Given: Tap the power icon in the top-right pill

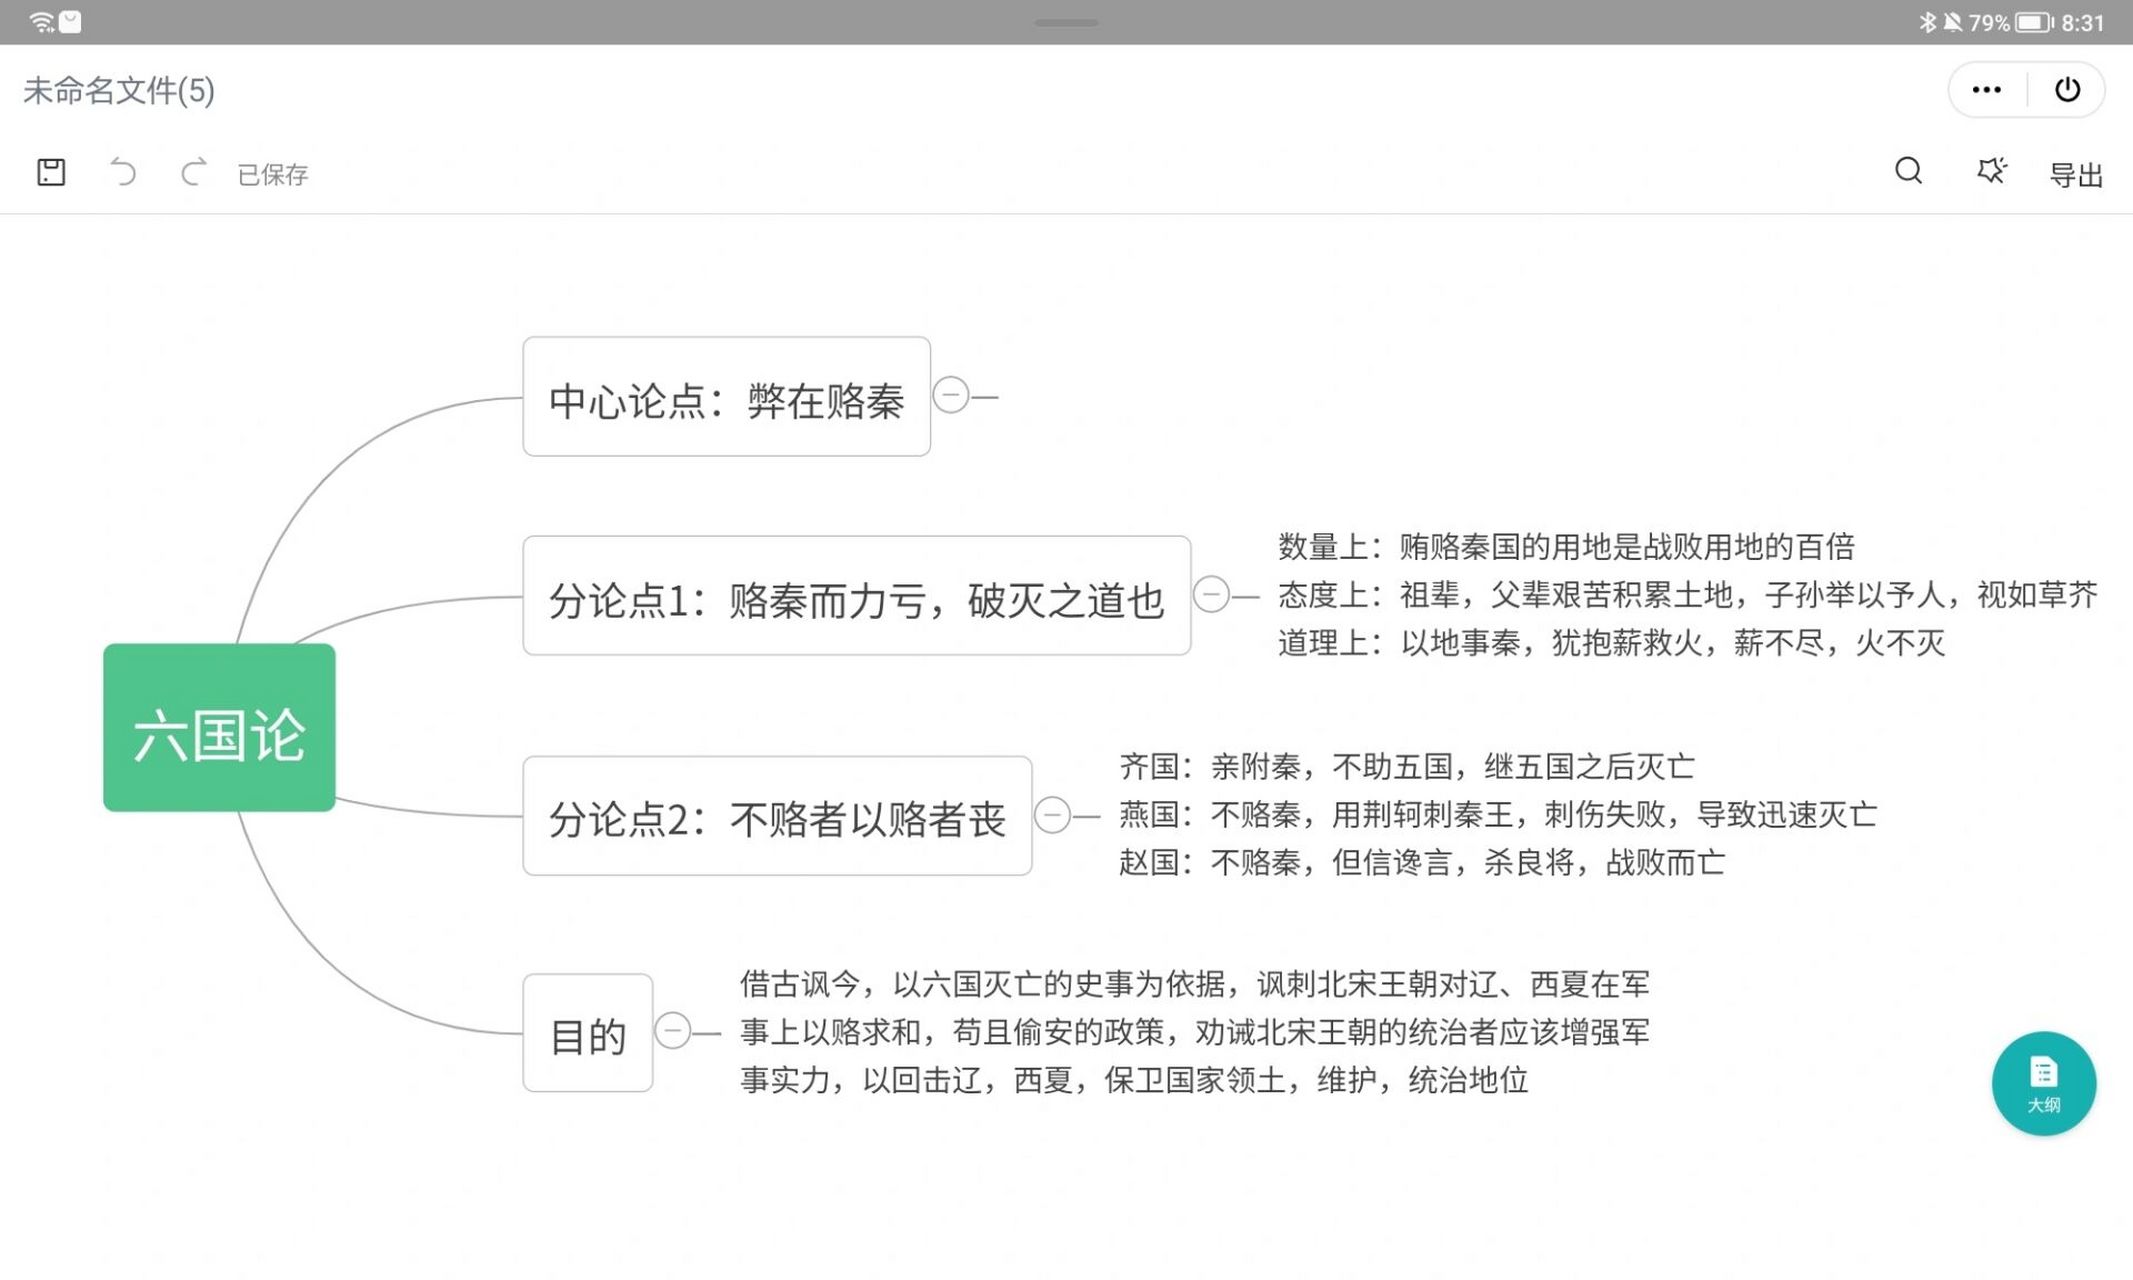Looking at the screenshot, I should pos(2067,89).
